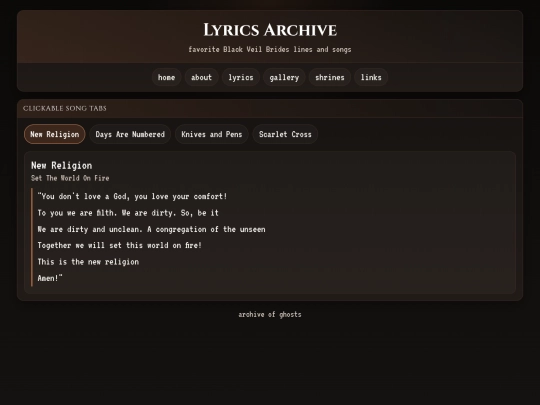Open the home navigation link
540x405 pixels.
pos(166,77)
